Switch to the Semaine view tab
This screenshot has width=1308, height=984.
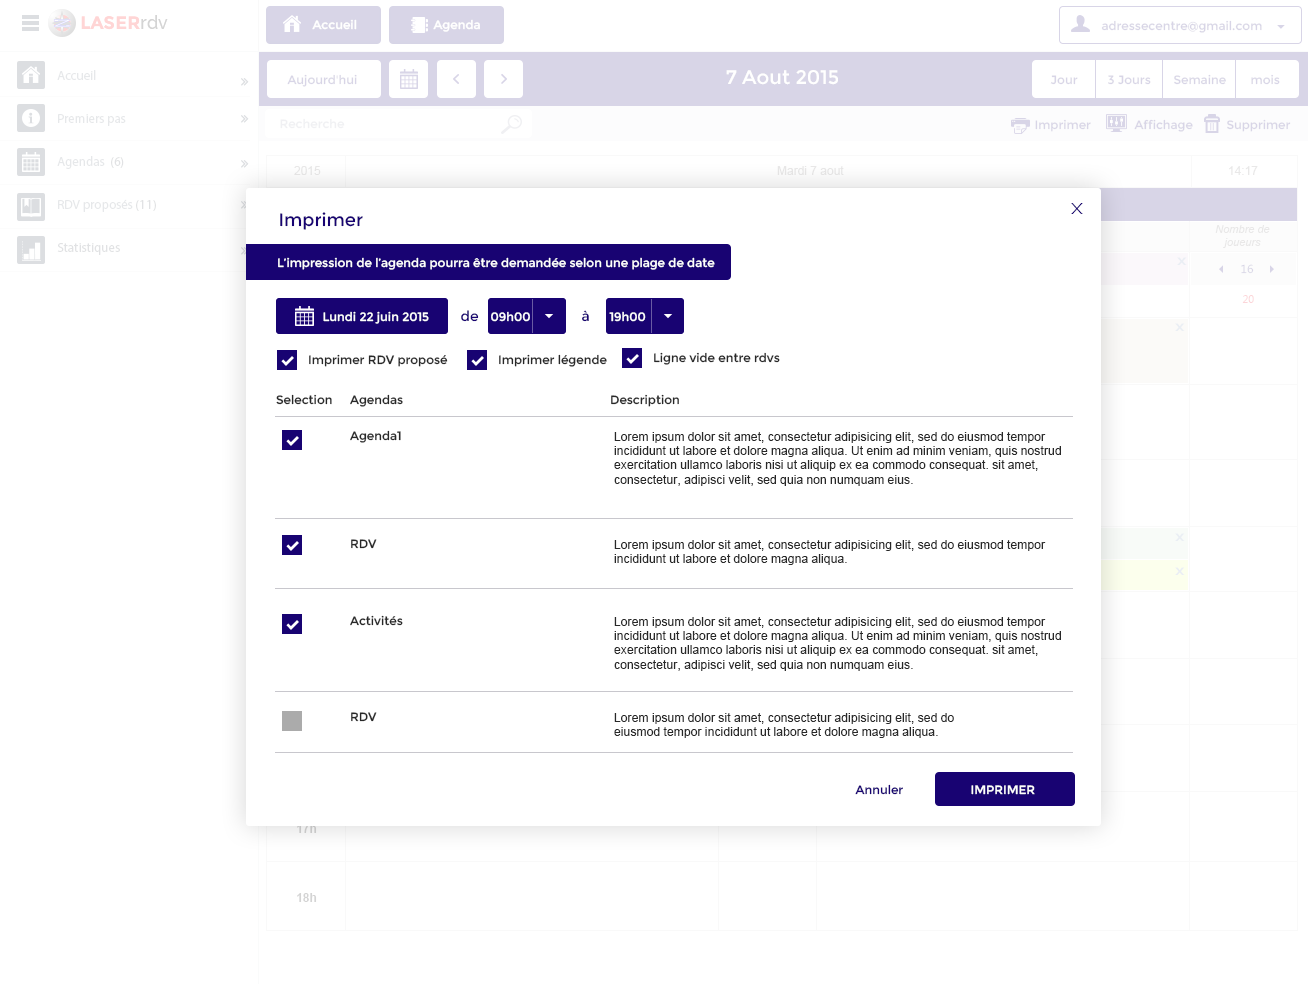point(1199,79)
